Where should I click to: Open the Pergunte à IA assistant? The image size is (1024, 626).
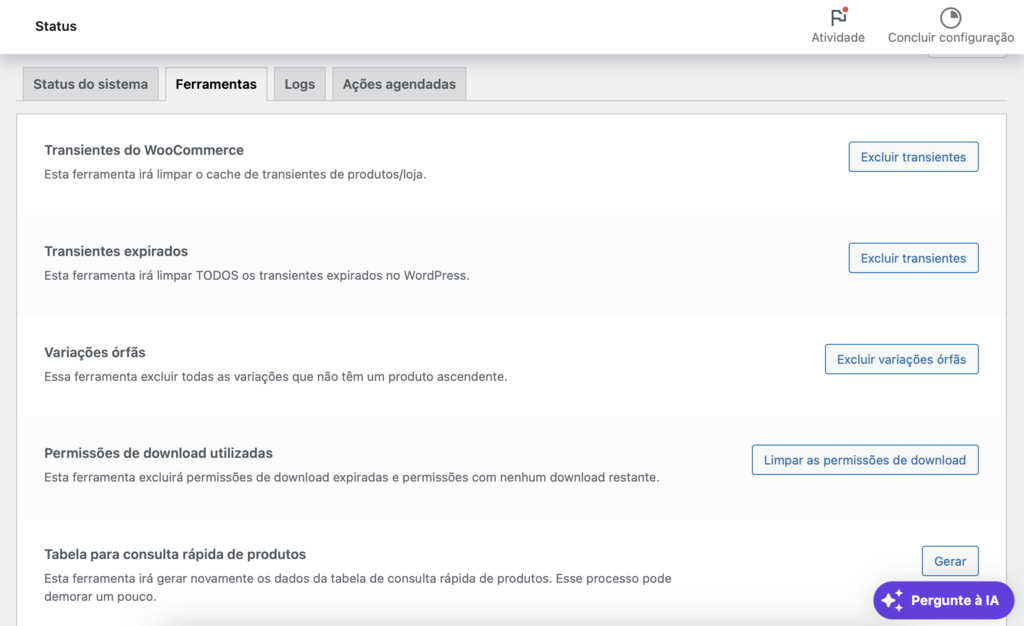click(943, 600)
